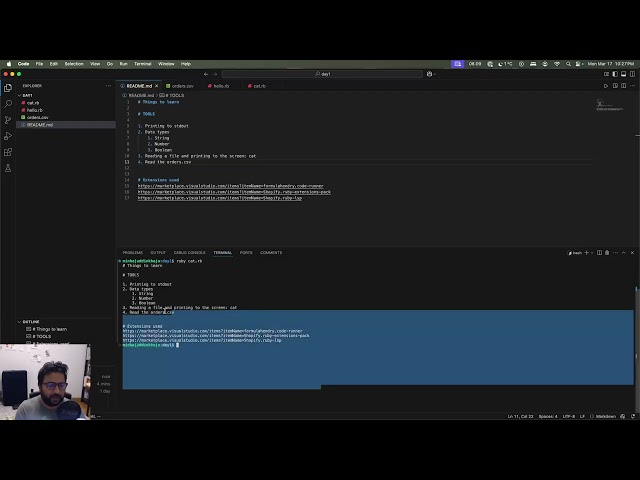
Task: Open the Go menu
Action: (x=110, y=64)
